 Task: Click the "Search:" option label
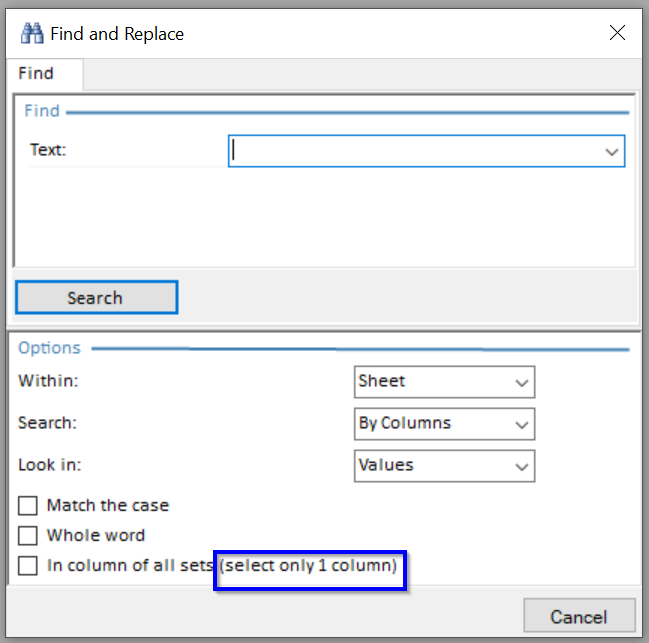pyautogui.click(x=48, y=423)
